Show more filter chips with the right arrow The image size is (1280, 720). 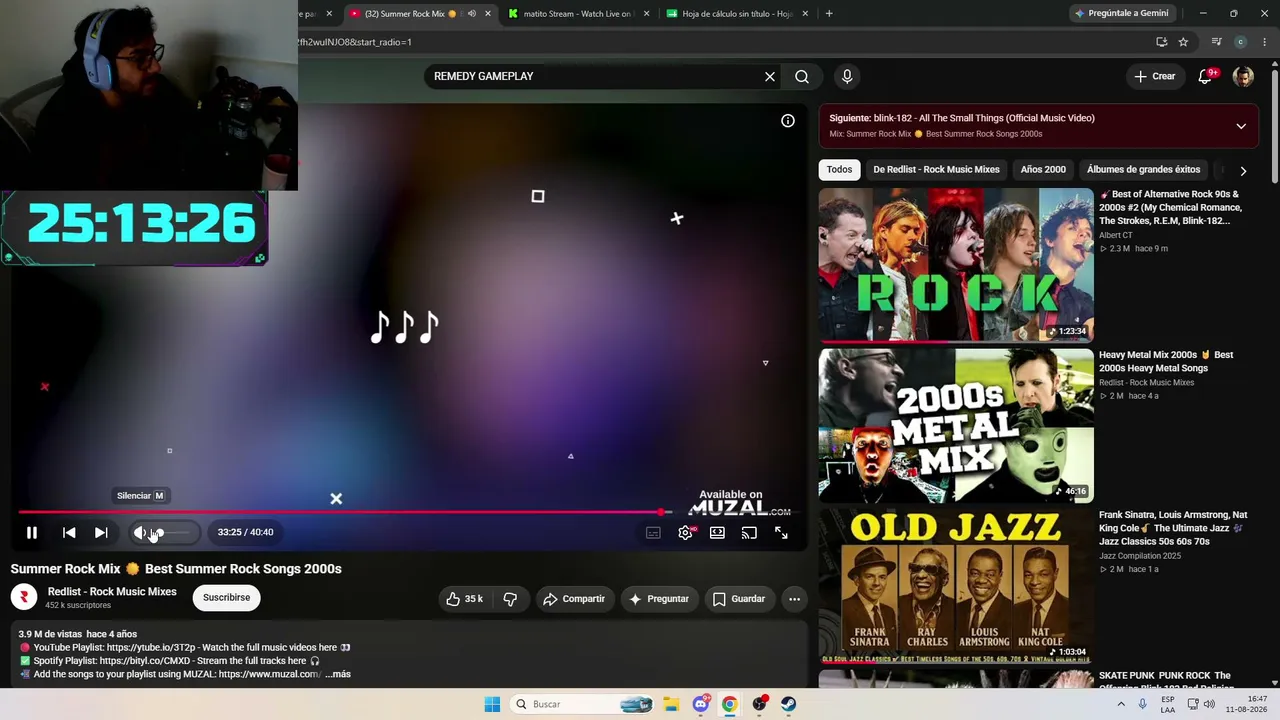click(1243, 171)
